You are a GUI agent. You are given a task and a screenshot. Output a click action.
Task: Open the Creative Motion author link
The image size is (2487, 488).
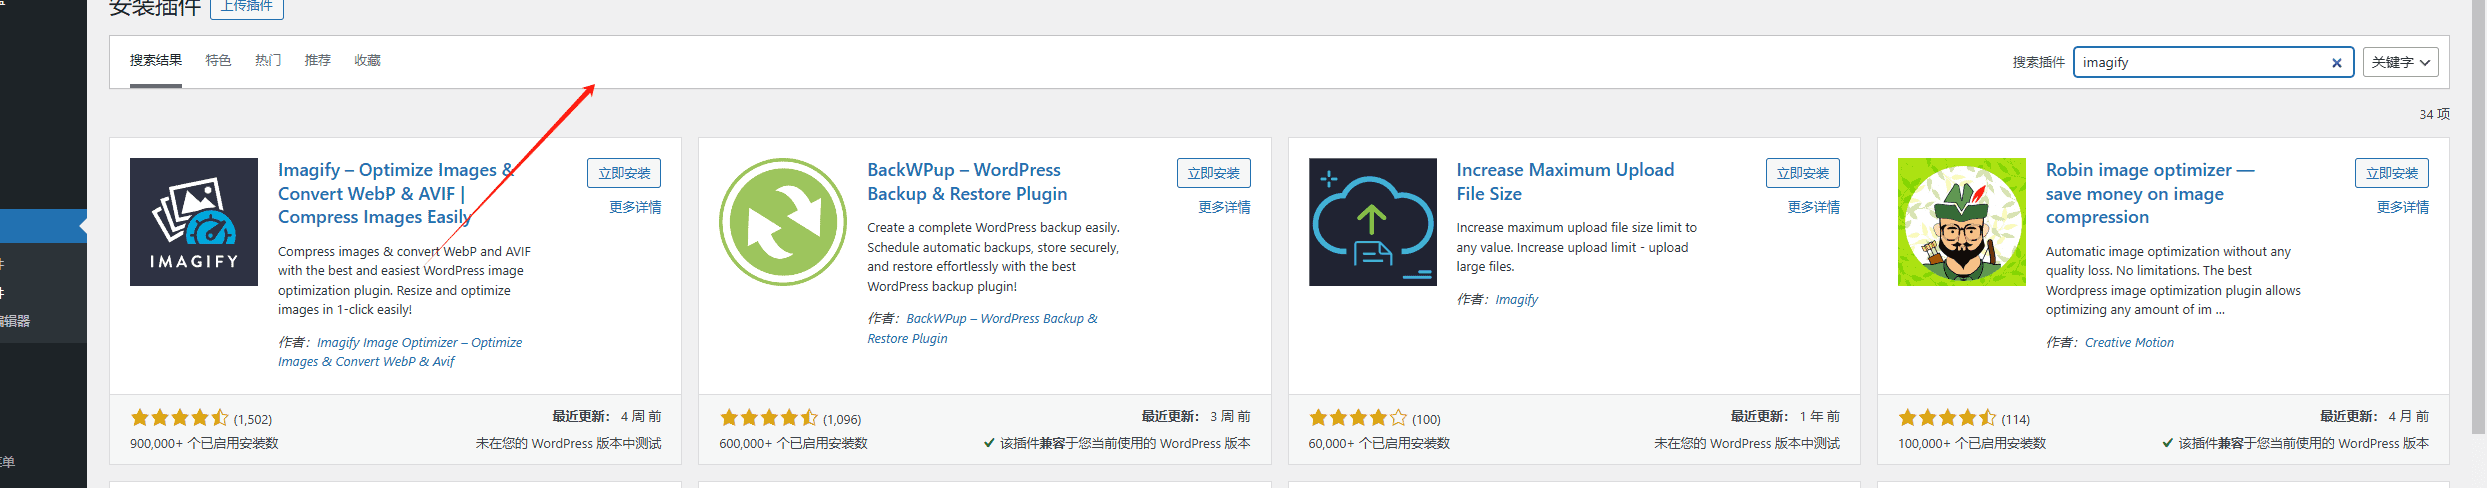(x=2129, y=342)
